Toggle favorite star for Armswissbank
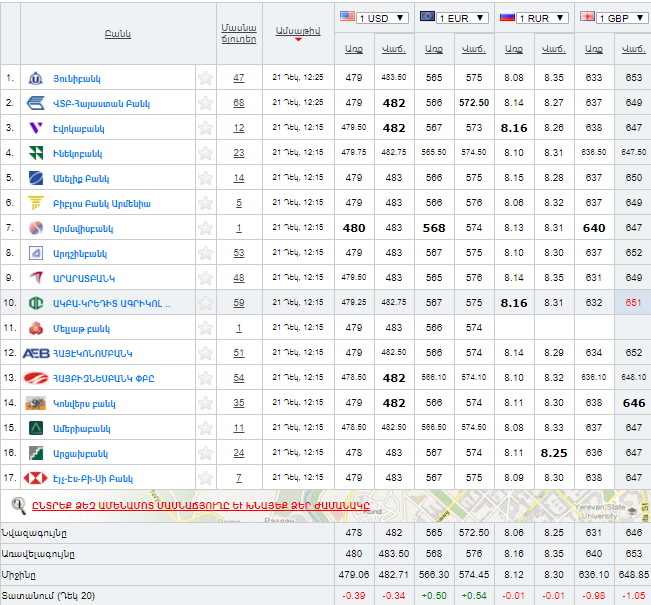The width and height of the screenshot is (651, 605). (x=206, y=228)
